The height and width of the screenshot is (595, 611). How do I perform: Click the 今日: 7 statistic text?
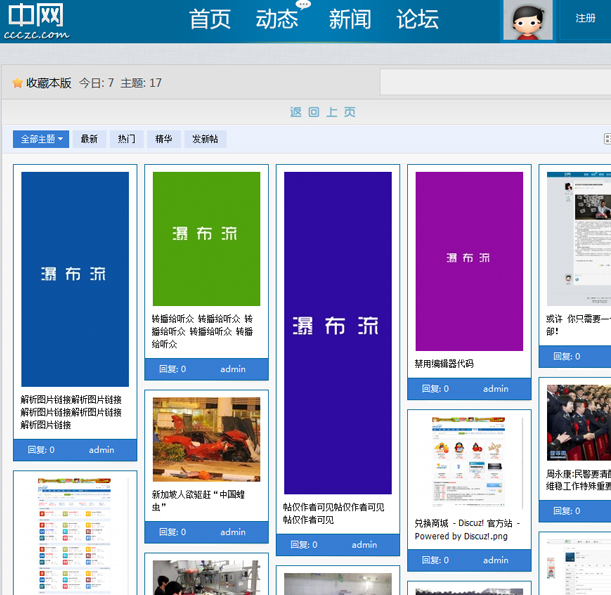[97, 83]
